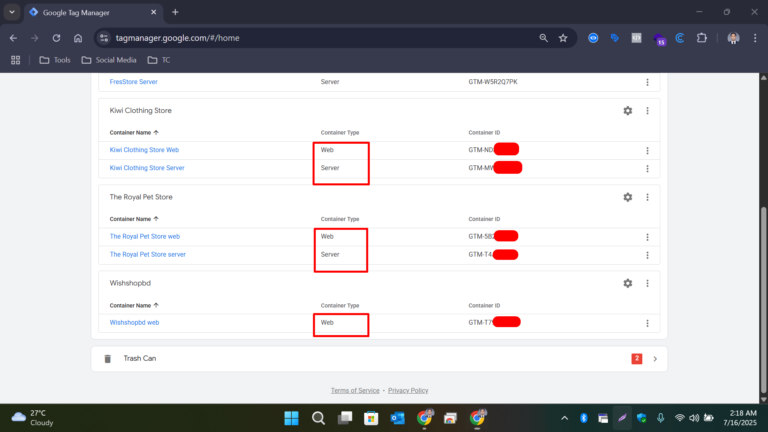
Task: Open the Windows Start menu
Action: click(291, 418)
